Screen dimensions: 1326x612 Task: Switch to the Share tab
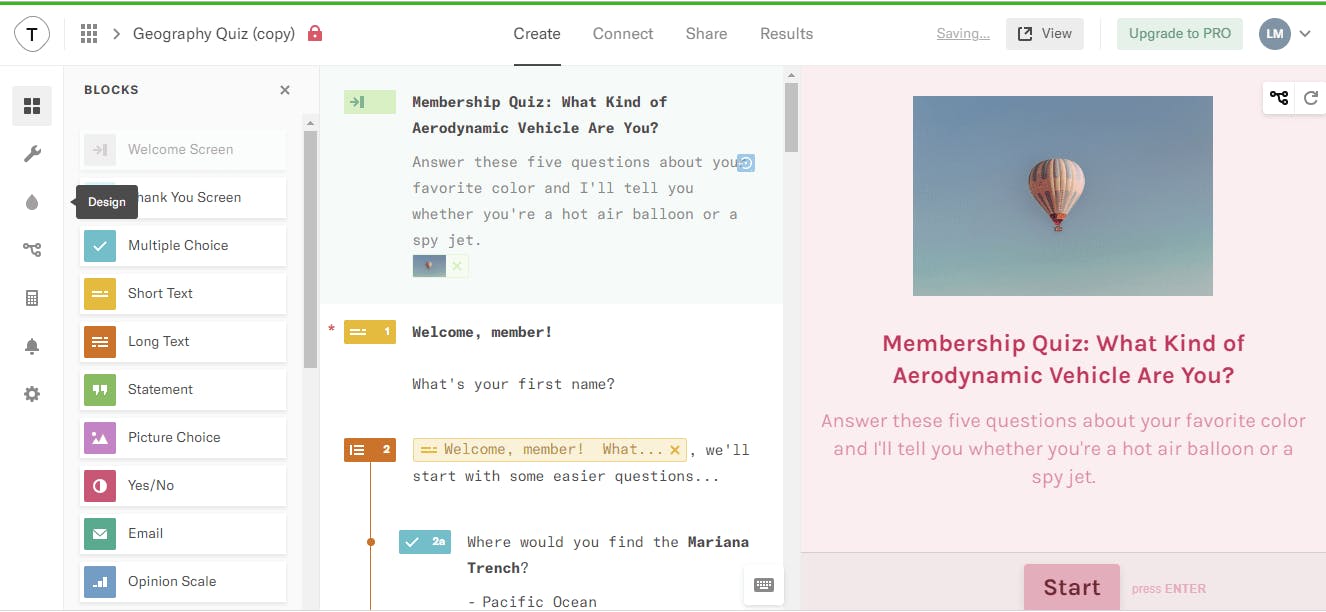point(706,34)
